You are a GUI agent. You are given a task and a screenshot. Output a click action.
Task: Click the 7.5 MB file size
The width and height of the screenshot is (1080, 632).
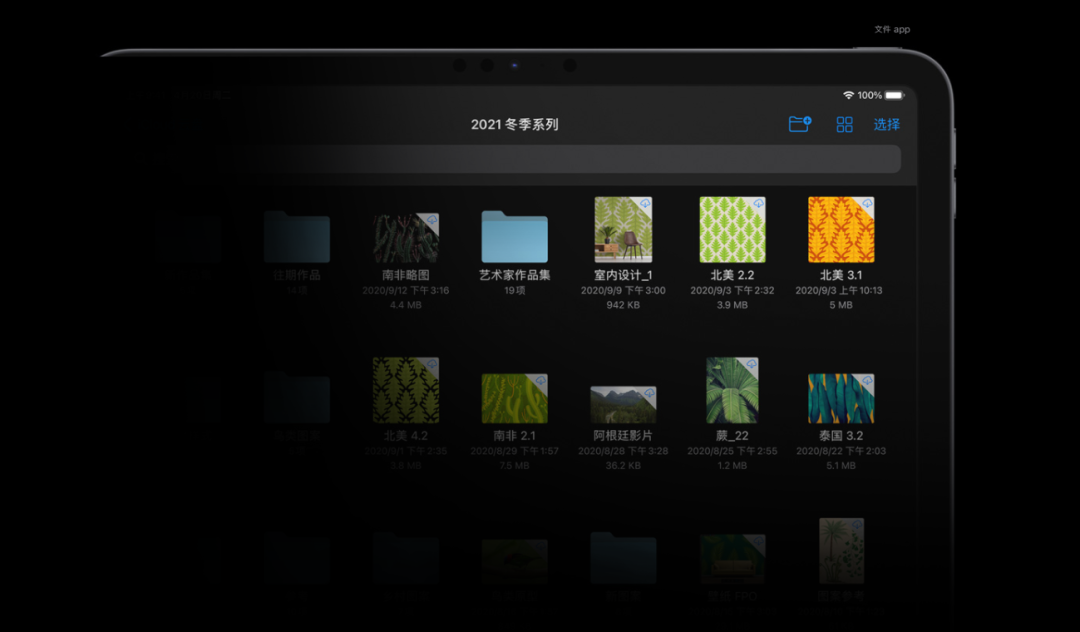tap(515, 465)
